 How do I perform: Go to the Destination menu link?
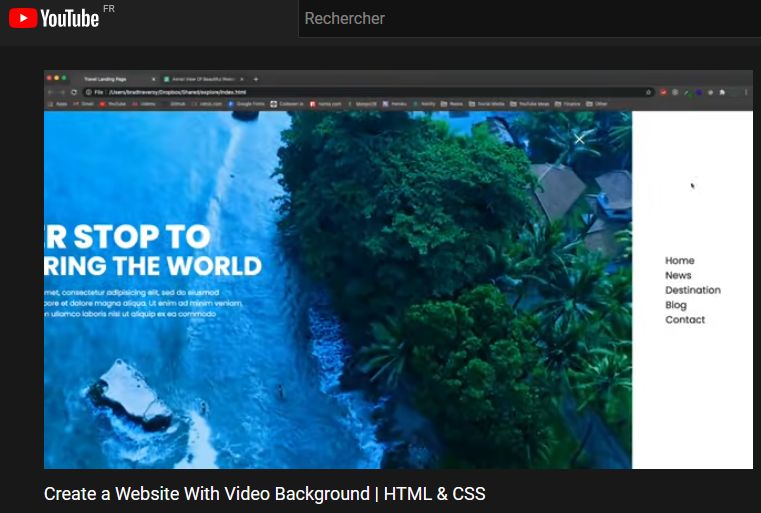692,290
